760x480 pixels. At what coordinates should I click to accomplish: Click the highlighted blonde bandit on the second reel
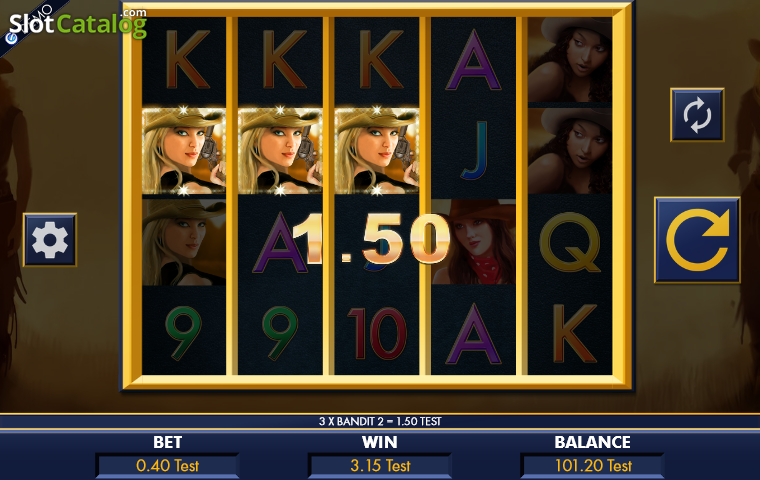coord(280,151)
